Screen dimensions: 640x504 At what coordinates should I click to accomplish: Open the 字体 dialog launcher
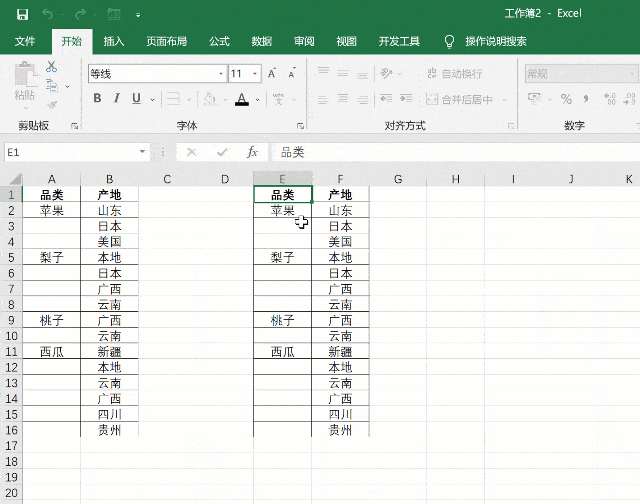(300, 126)
